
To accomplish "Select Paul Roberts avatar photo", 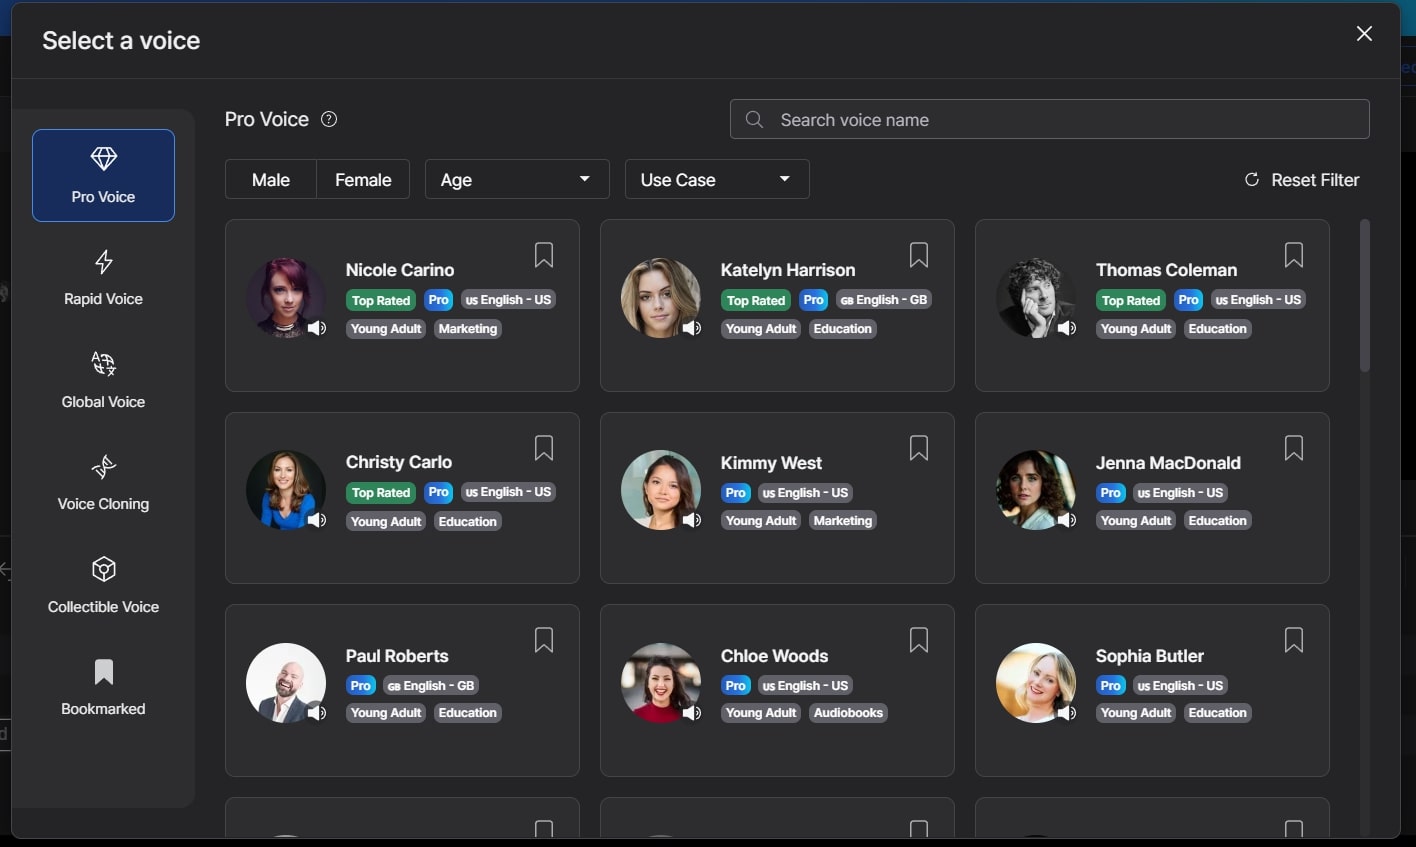I will (286, 683).
